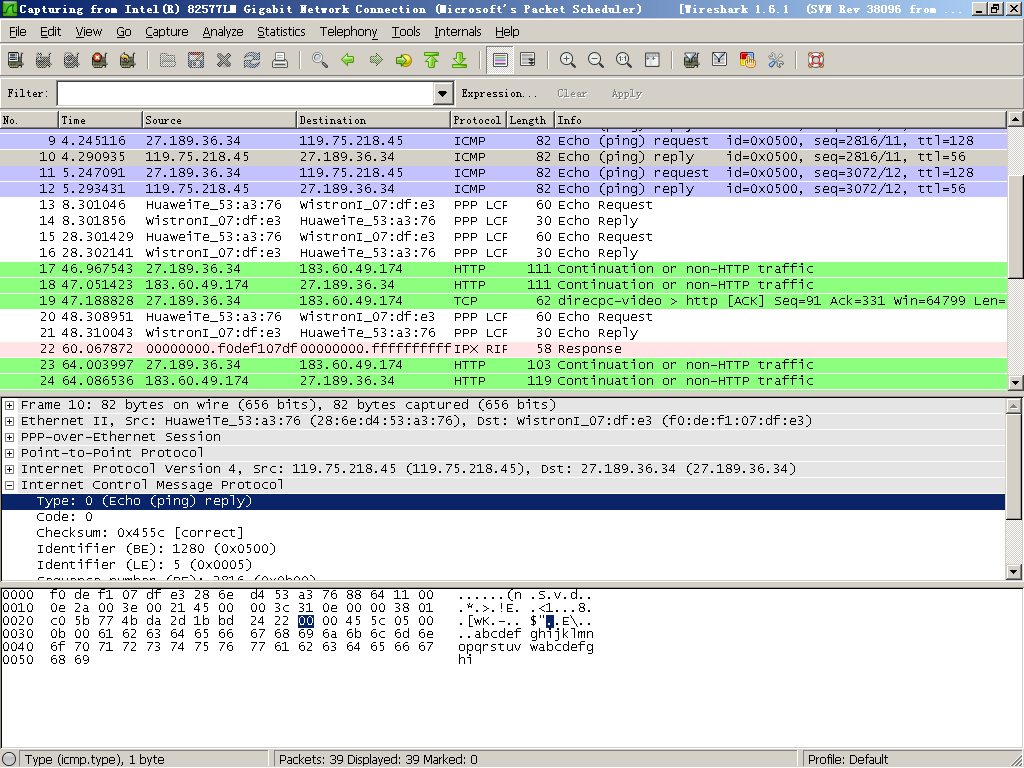This screenshot has width=1024, height=768.
Task: Go forward in packet history
Action: click(376, 61)
